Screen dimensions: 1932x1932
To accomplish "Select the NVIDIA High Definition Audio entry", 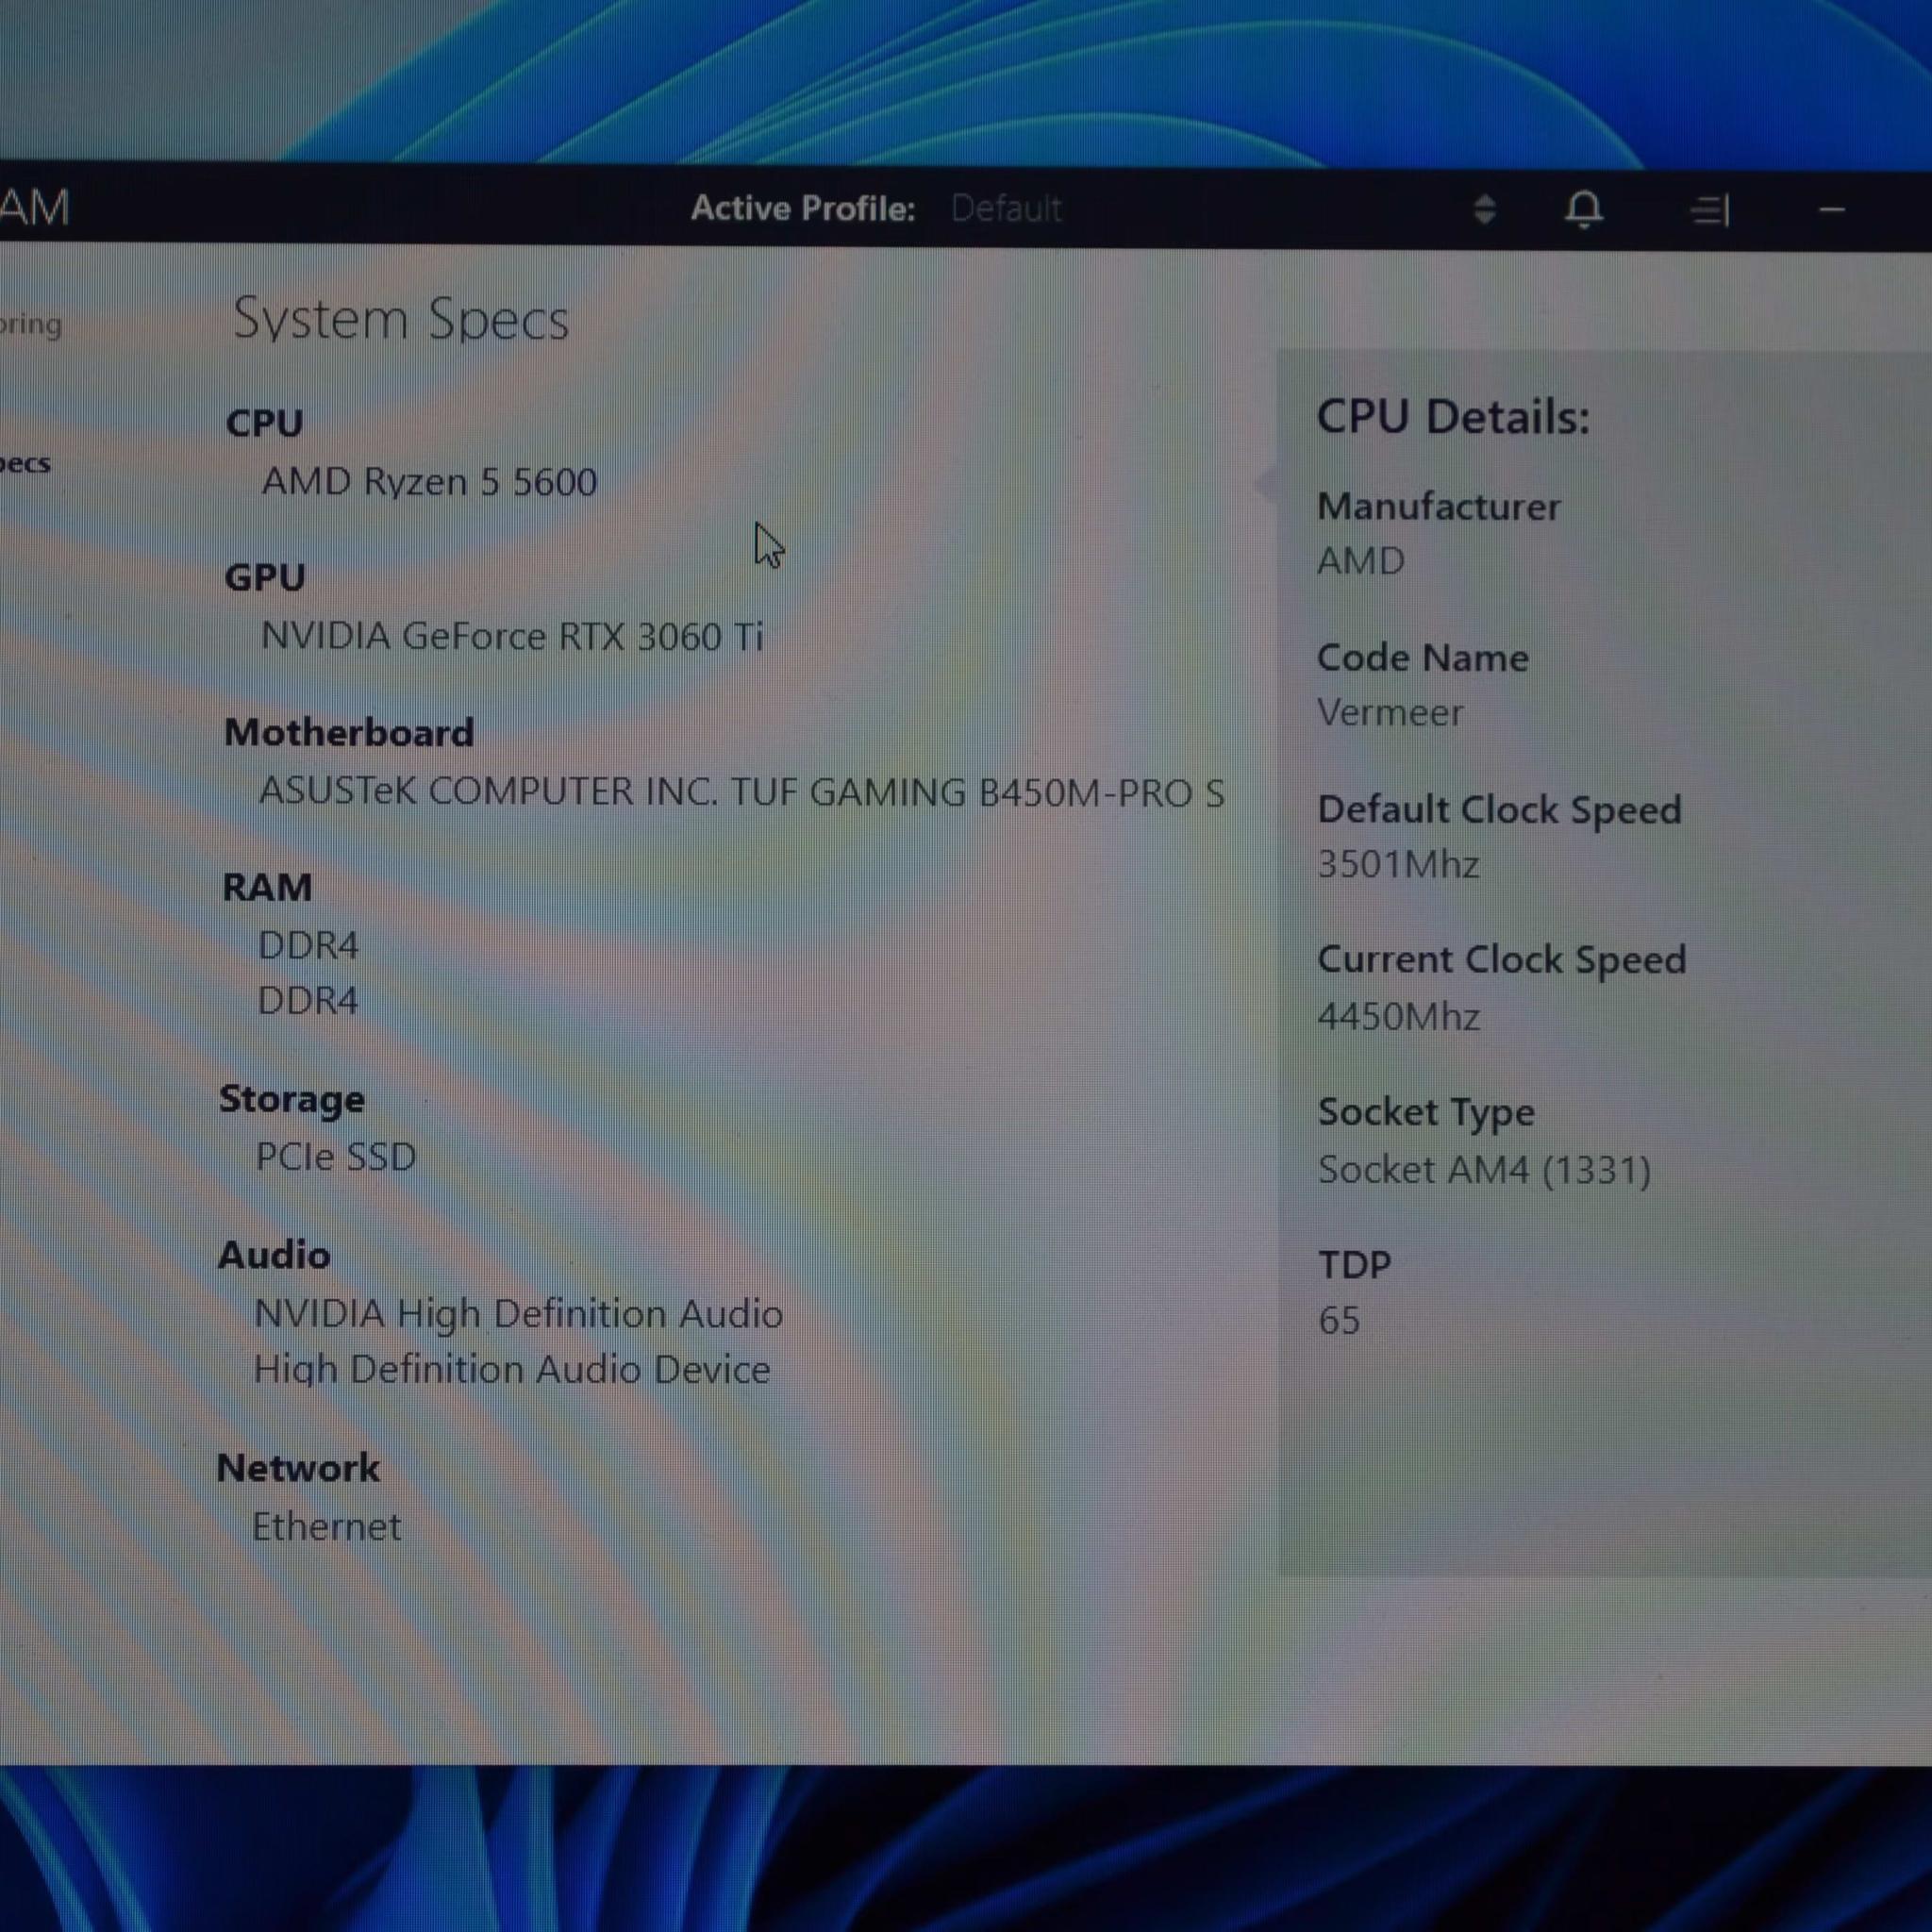I will 518,1314.
